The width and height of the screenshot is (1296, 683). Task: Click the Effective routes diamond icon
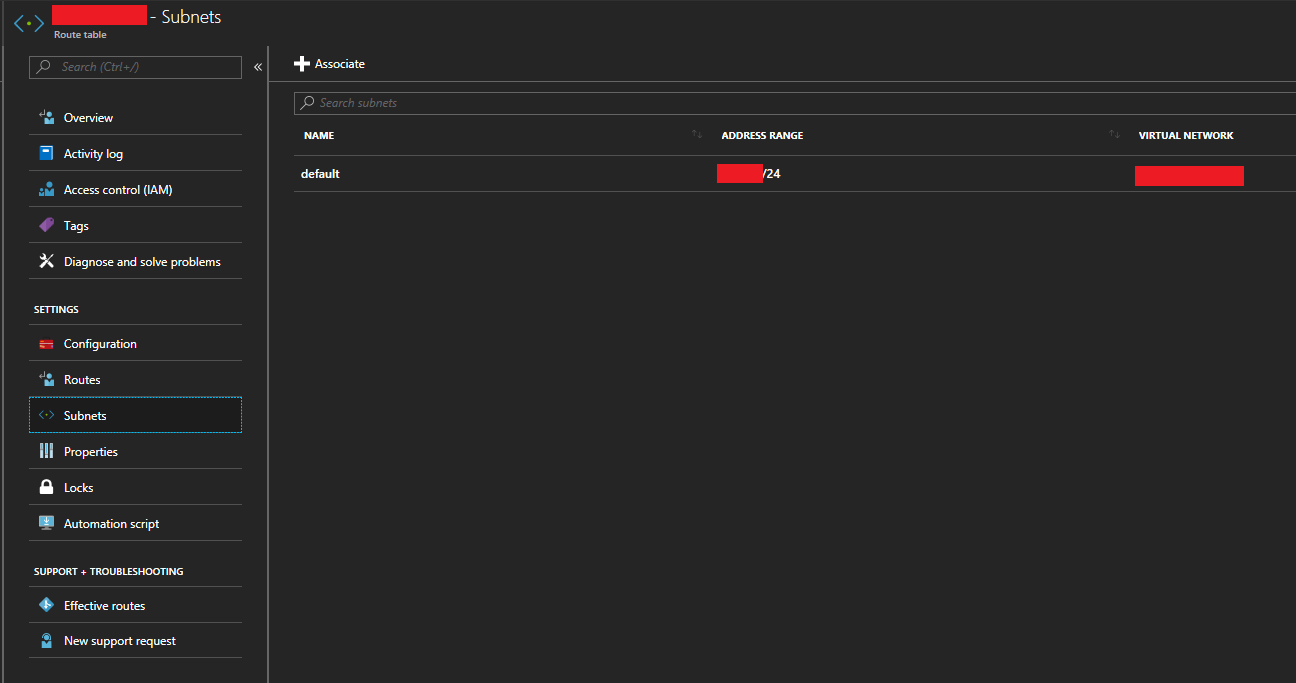[46, 605]
